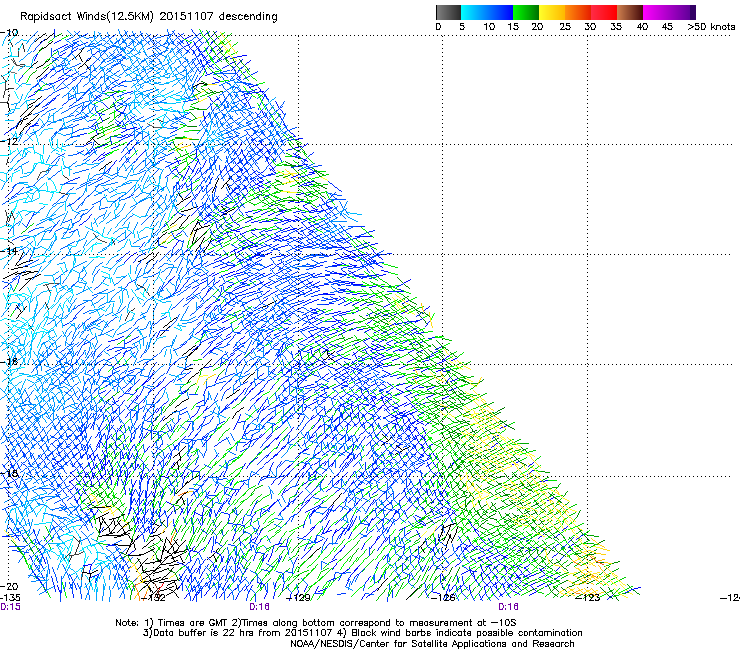Click the '-129' longitude axis label

[x=299, y=598]
